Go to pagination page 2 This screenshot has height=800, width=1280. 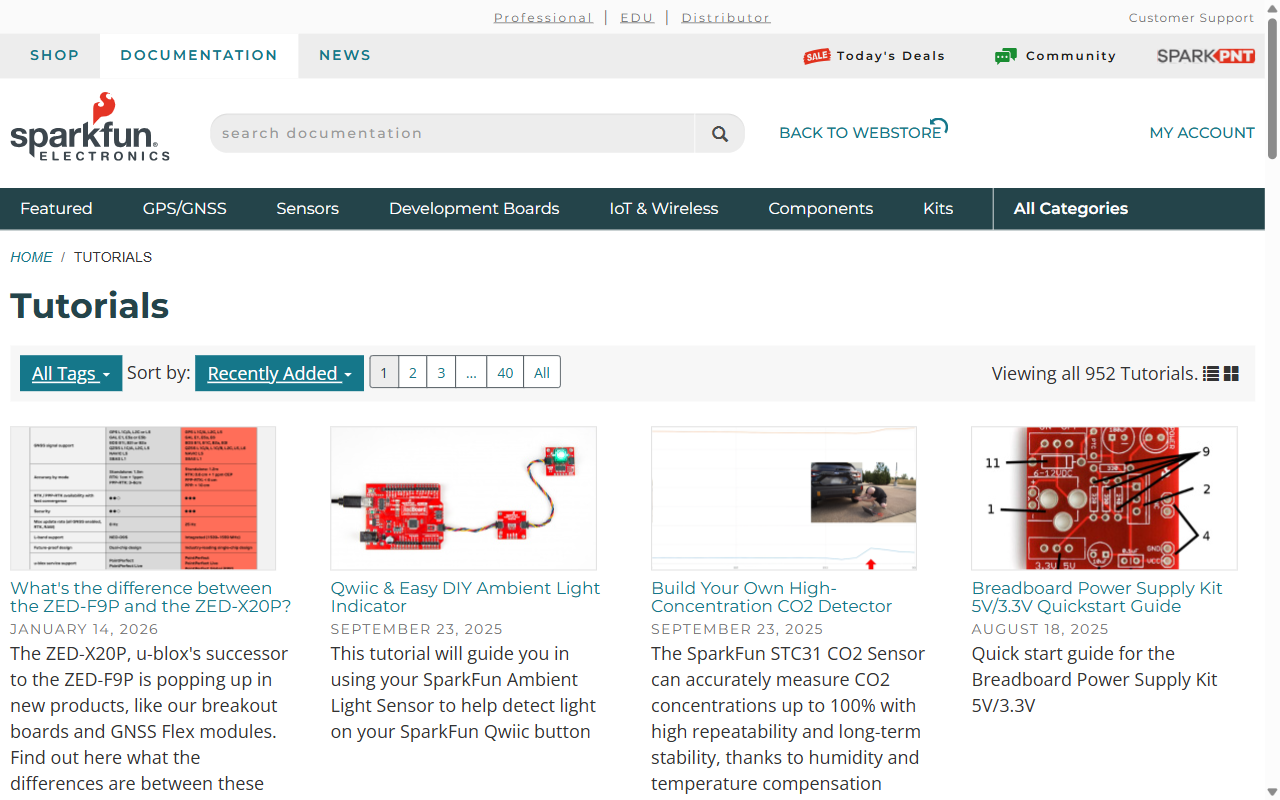(412, 372)
